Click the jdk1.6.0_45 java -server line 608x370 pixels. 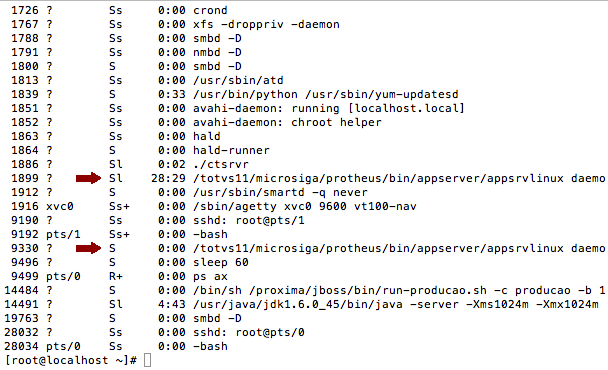[x=301, y=304]
